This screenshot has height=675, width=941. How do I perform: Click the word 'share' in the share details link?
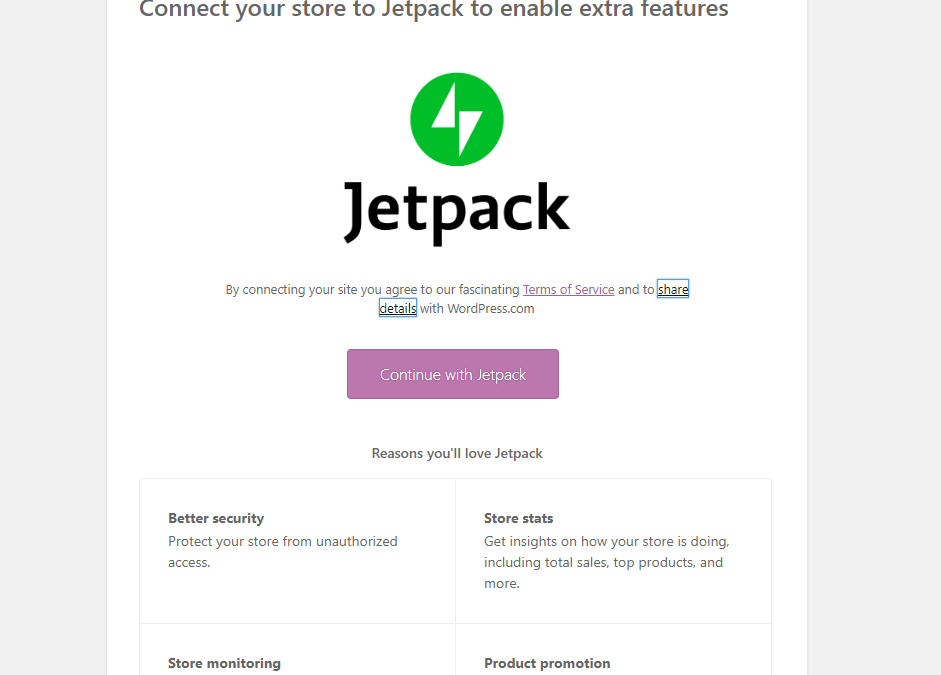[673, 289]
